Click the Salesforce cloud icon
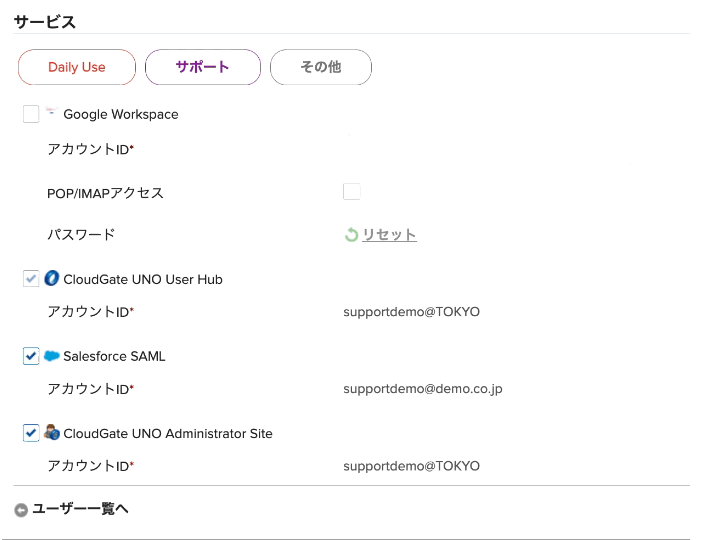 51,356
